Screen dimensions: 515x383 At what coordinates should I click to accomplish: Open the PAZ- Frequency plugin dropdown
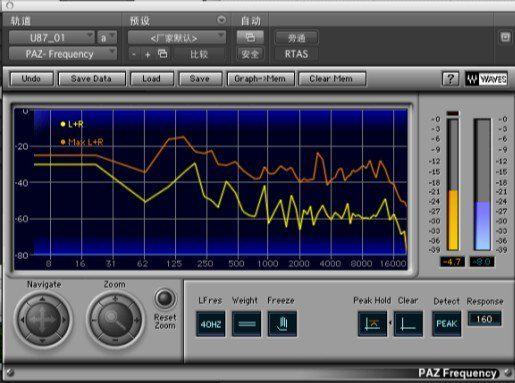coord(63,54)
